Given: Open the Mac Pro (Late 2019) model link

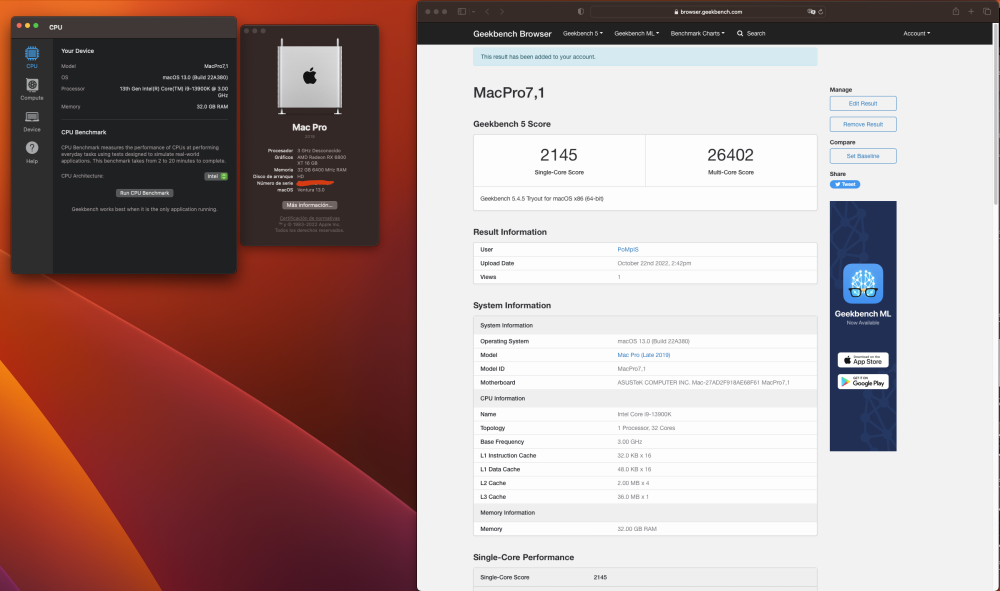Looking at the screenshot, I should (643, 355).
